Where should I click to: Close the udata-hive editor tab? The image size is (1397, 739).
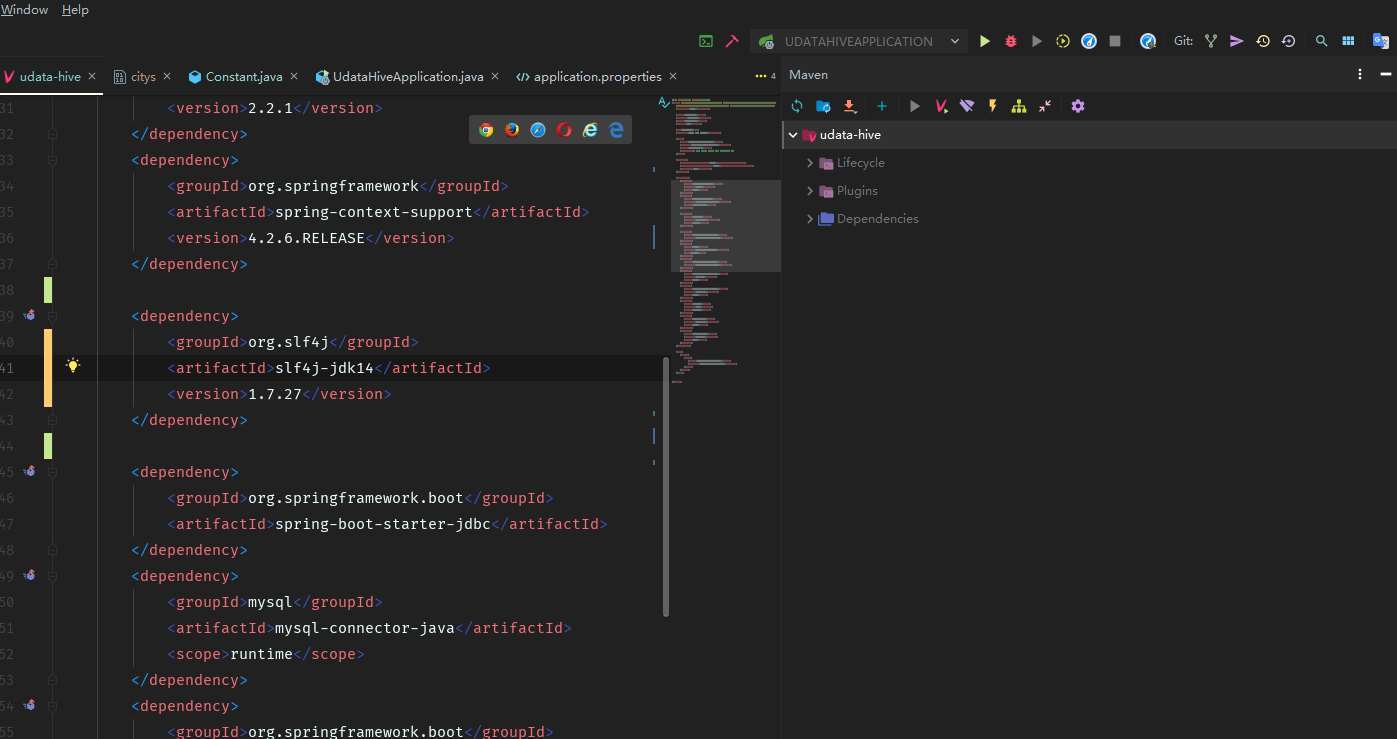click(x=92, y=77)
